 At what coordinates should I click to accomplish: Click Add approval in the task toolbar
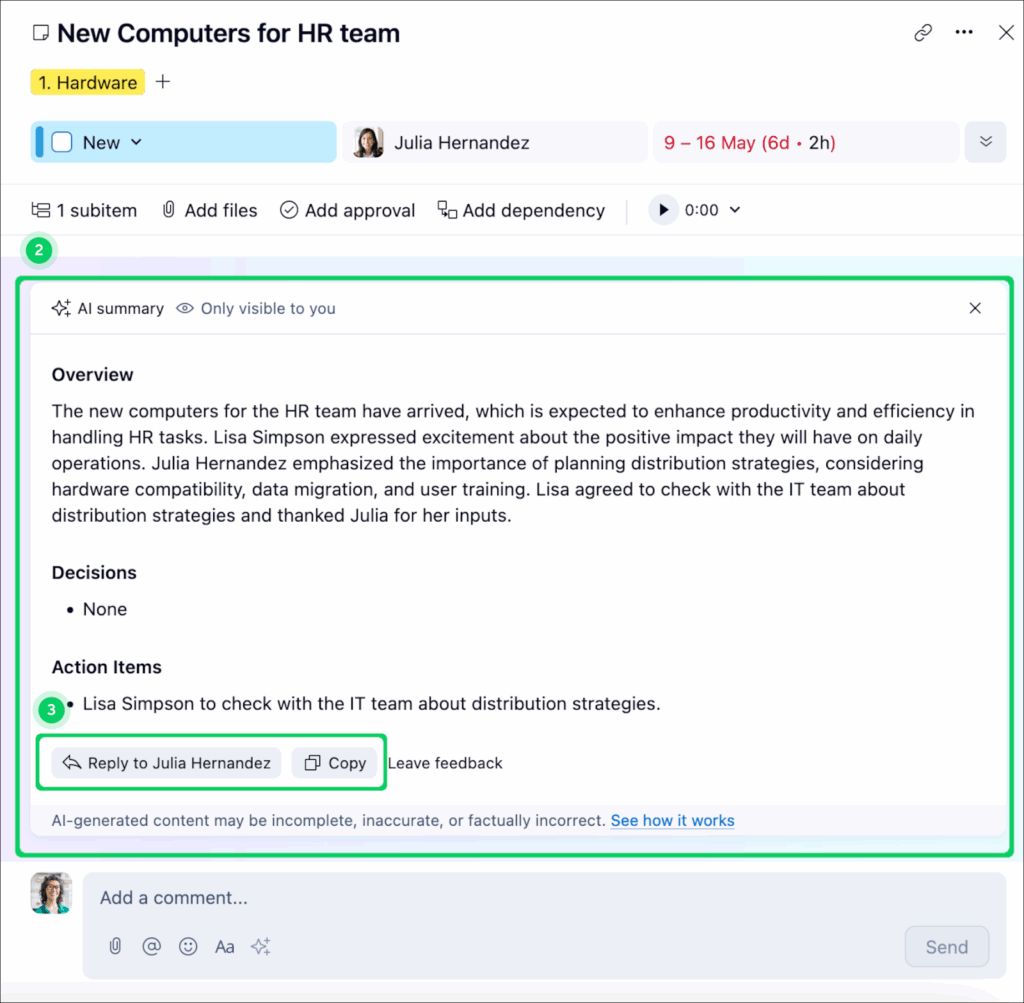click(347, 210)
